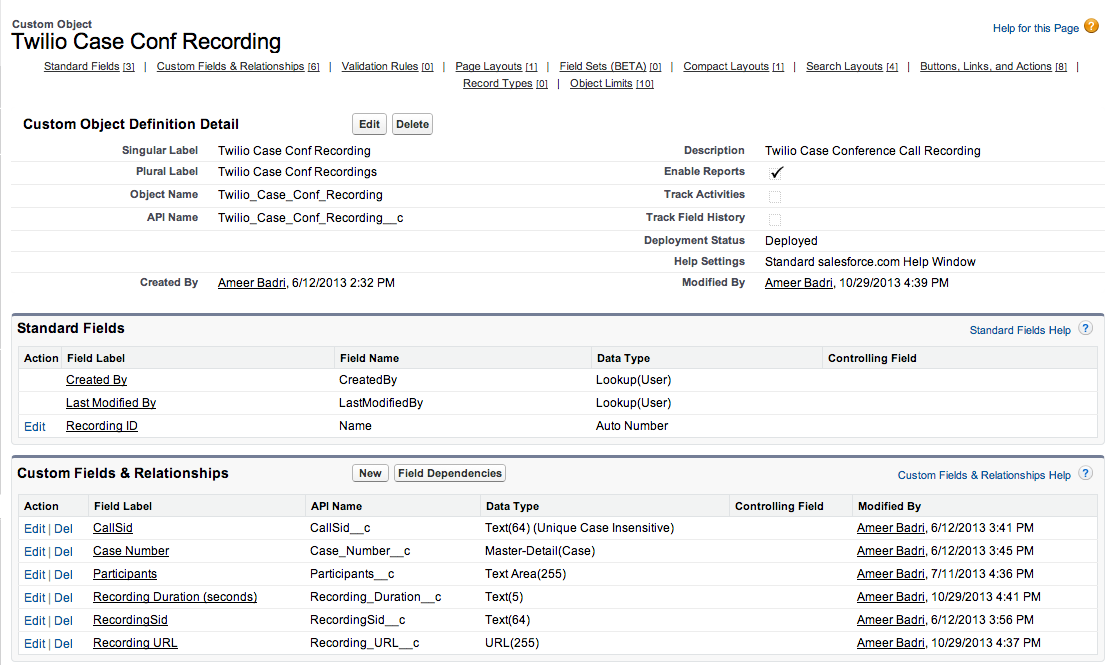Toggle the Track Activities checkbox
Screen dimensions: 1107x665
(x=775, y=196)
